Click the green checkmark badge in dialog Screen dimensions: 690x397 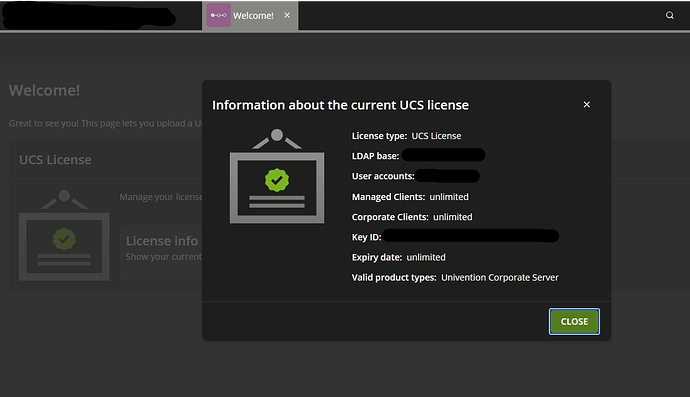277,180
